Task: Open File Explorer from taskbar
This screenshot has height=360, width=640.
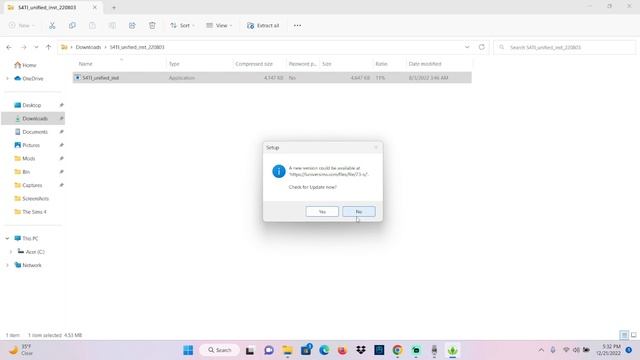Action: point(287,350)
